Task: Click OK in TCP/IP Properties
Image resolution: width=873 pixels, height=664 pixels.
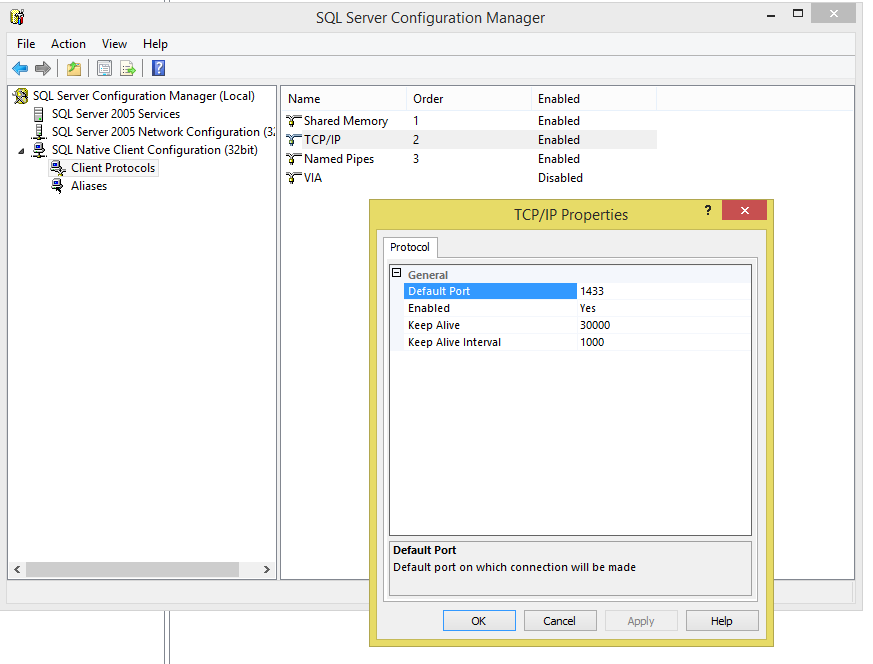Action: point(479,621)
